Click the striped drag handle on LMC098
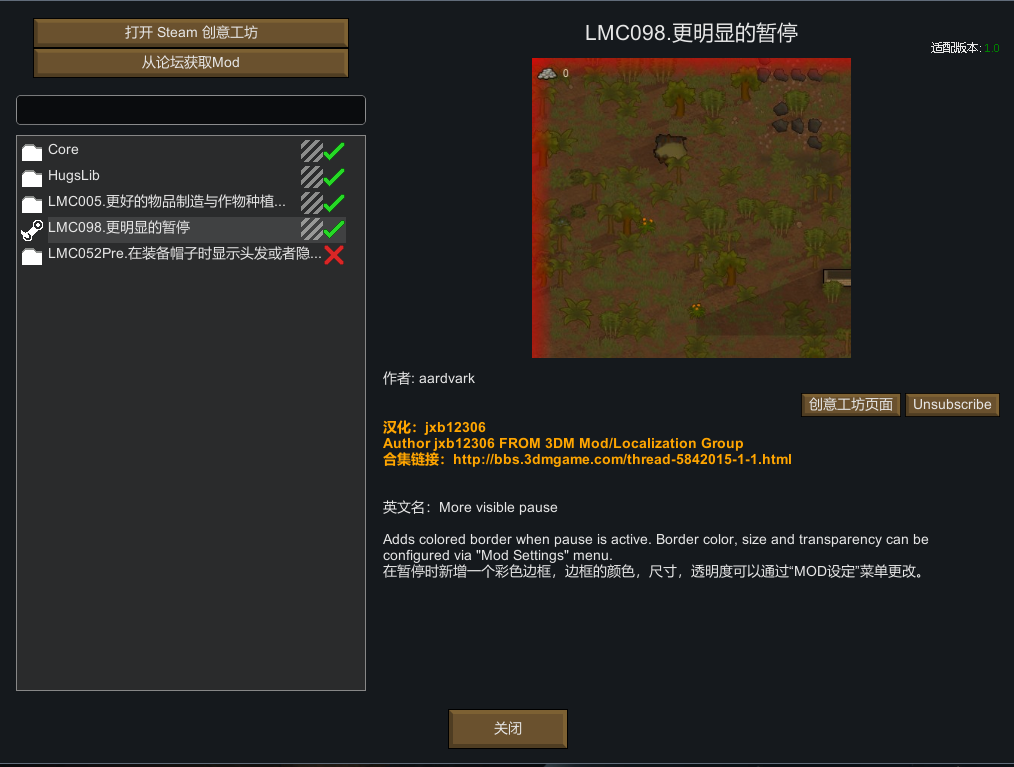 click(312, 228)
